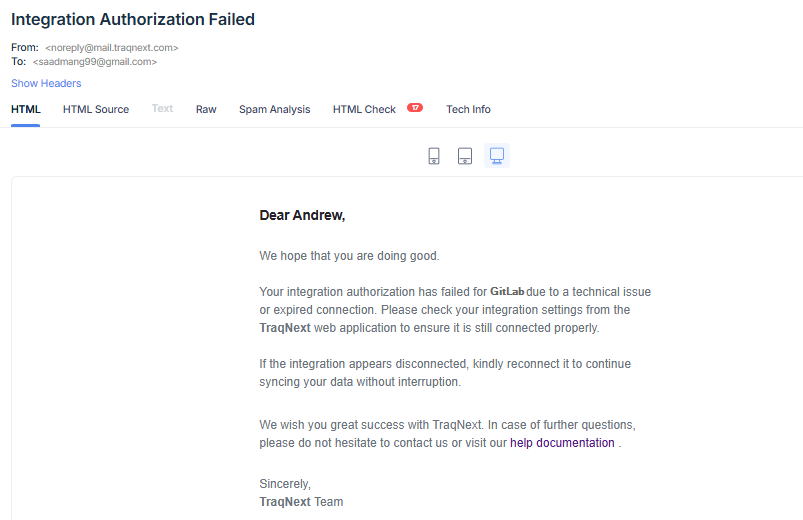The height and width of the screenshot is (520, 803).
Task: Click the red 17 badge on HTML Check
Action: pyautogui.click(x=415, y=108)
